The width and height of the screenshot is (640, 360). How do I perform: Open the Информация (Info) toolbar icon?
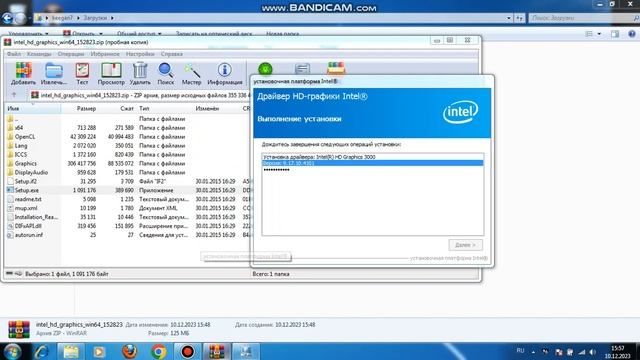coord(224,73)
